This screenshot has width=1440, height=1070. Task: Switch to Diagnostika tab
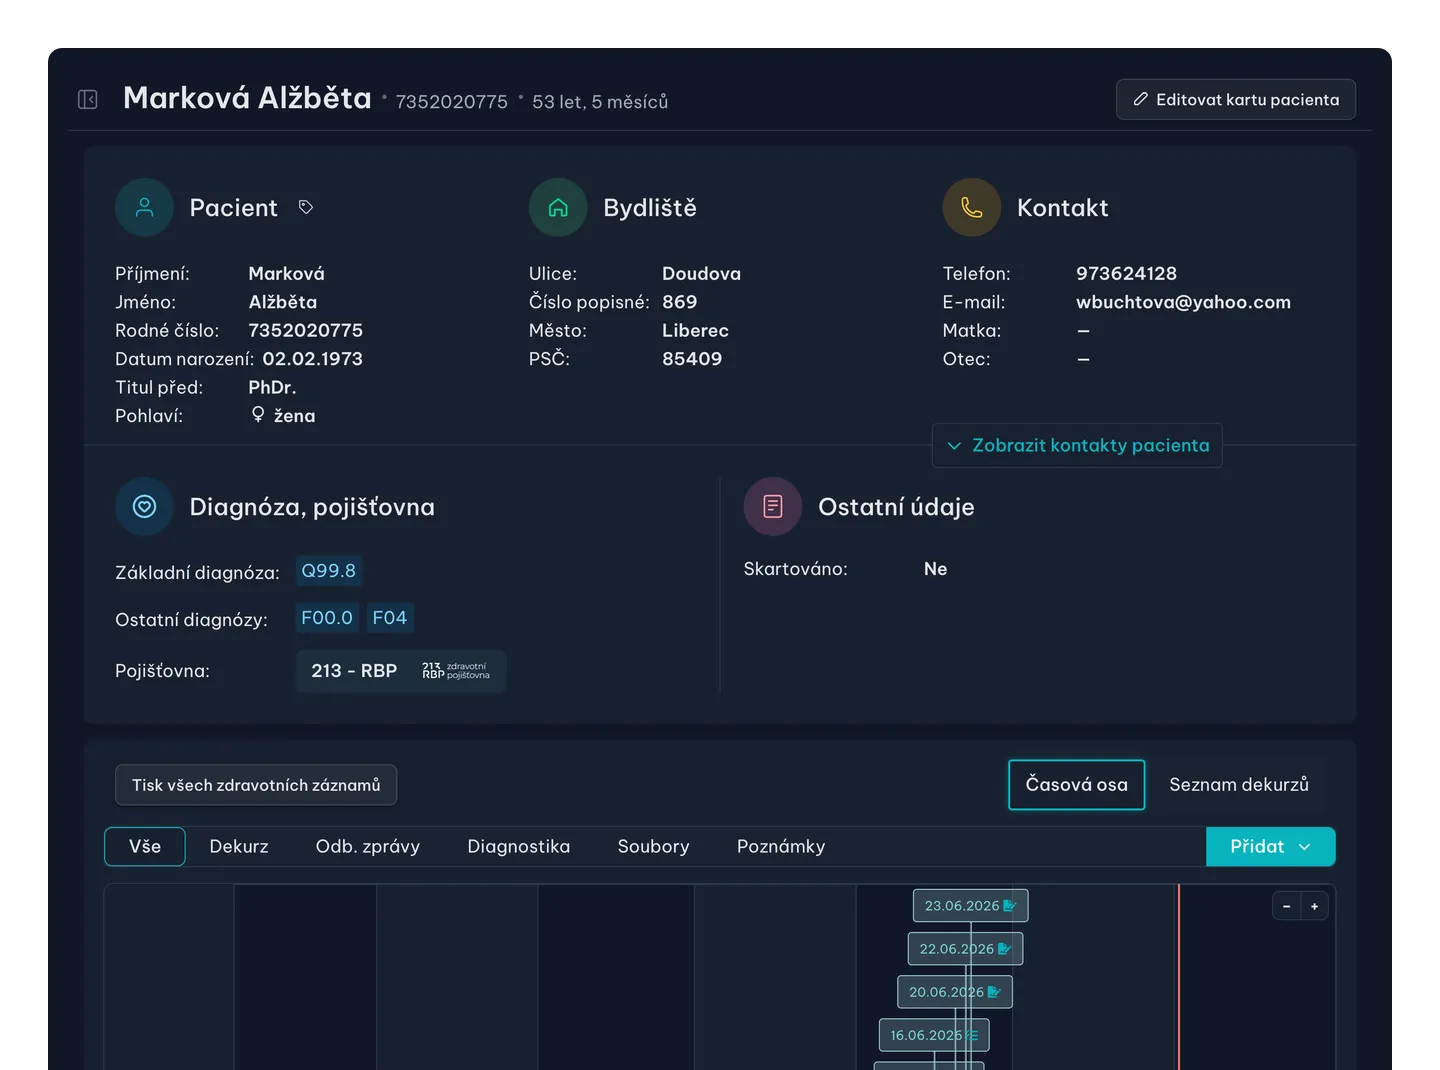click(519, 846)
